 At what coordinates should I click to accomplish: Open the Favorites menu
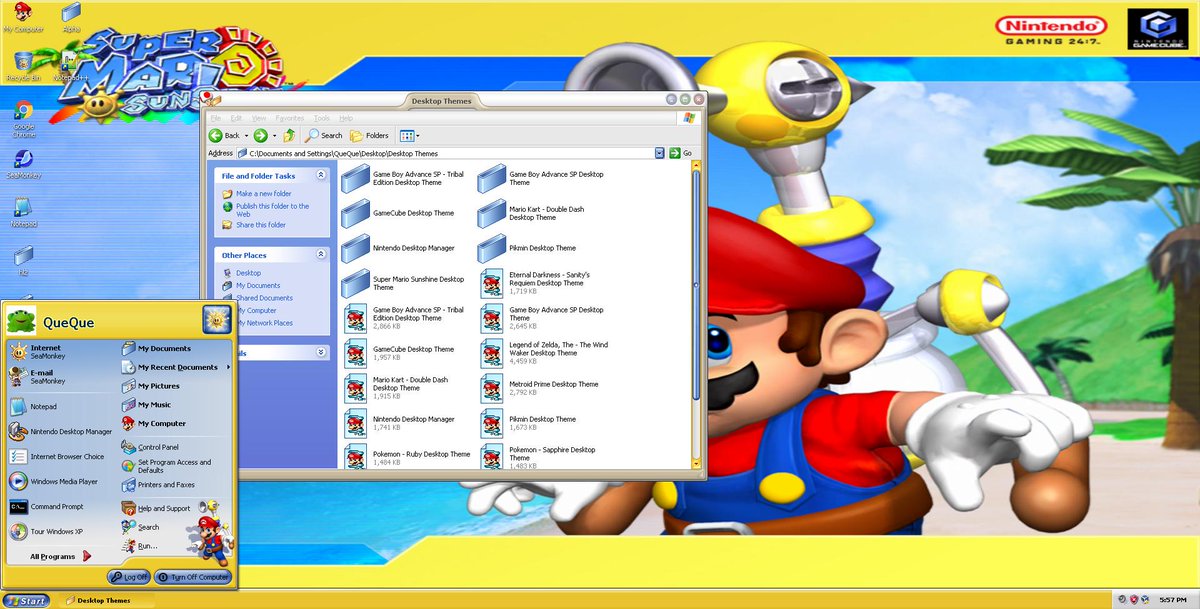(290, 118)
